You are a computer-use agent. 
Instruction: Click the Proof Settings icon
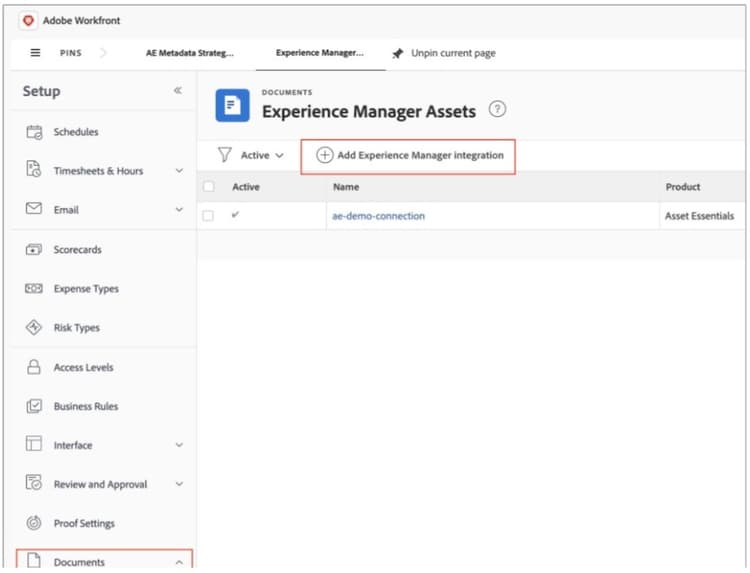[34, 523]
